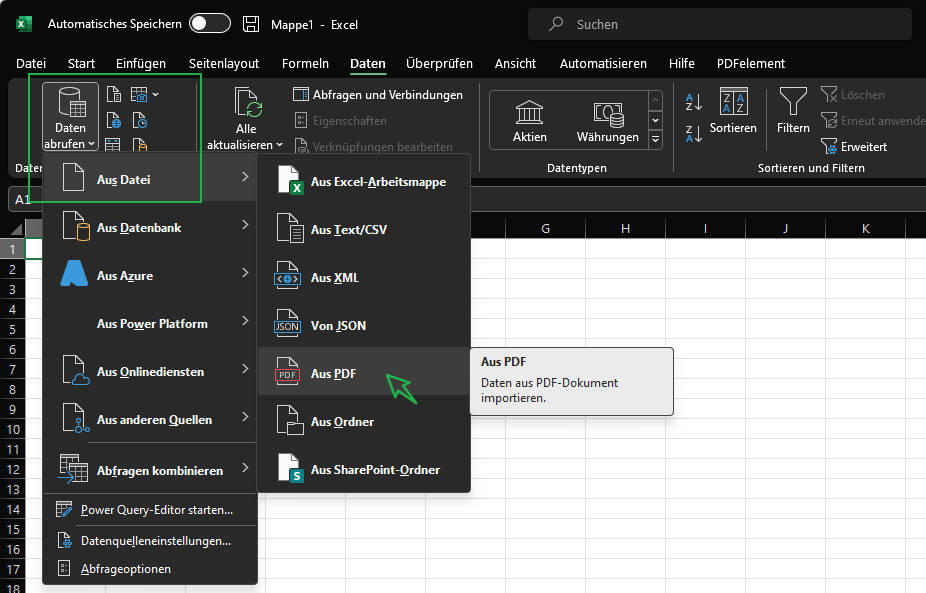The image size is (926, 593).
Task: Select the Aus Datei menu entry
Action: click(x=151, y=178)
